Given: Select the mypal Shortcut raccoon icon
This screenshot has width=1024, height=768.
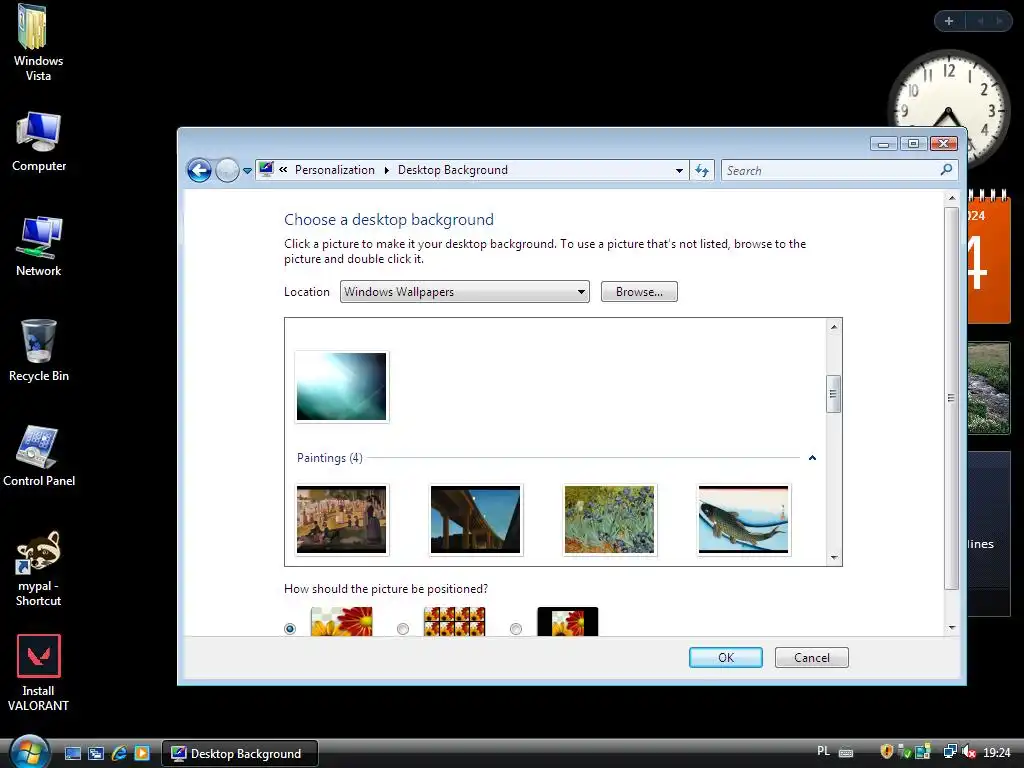Looking at the screenshot, I should pyautogui.click(x=39, y=568).
